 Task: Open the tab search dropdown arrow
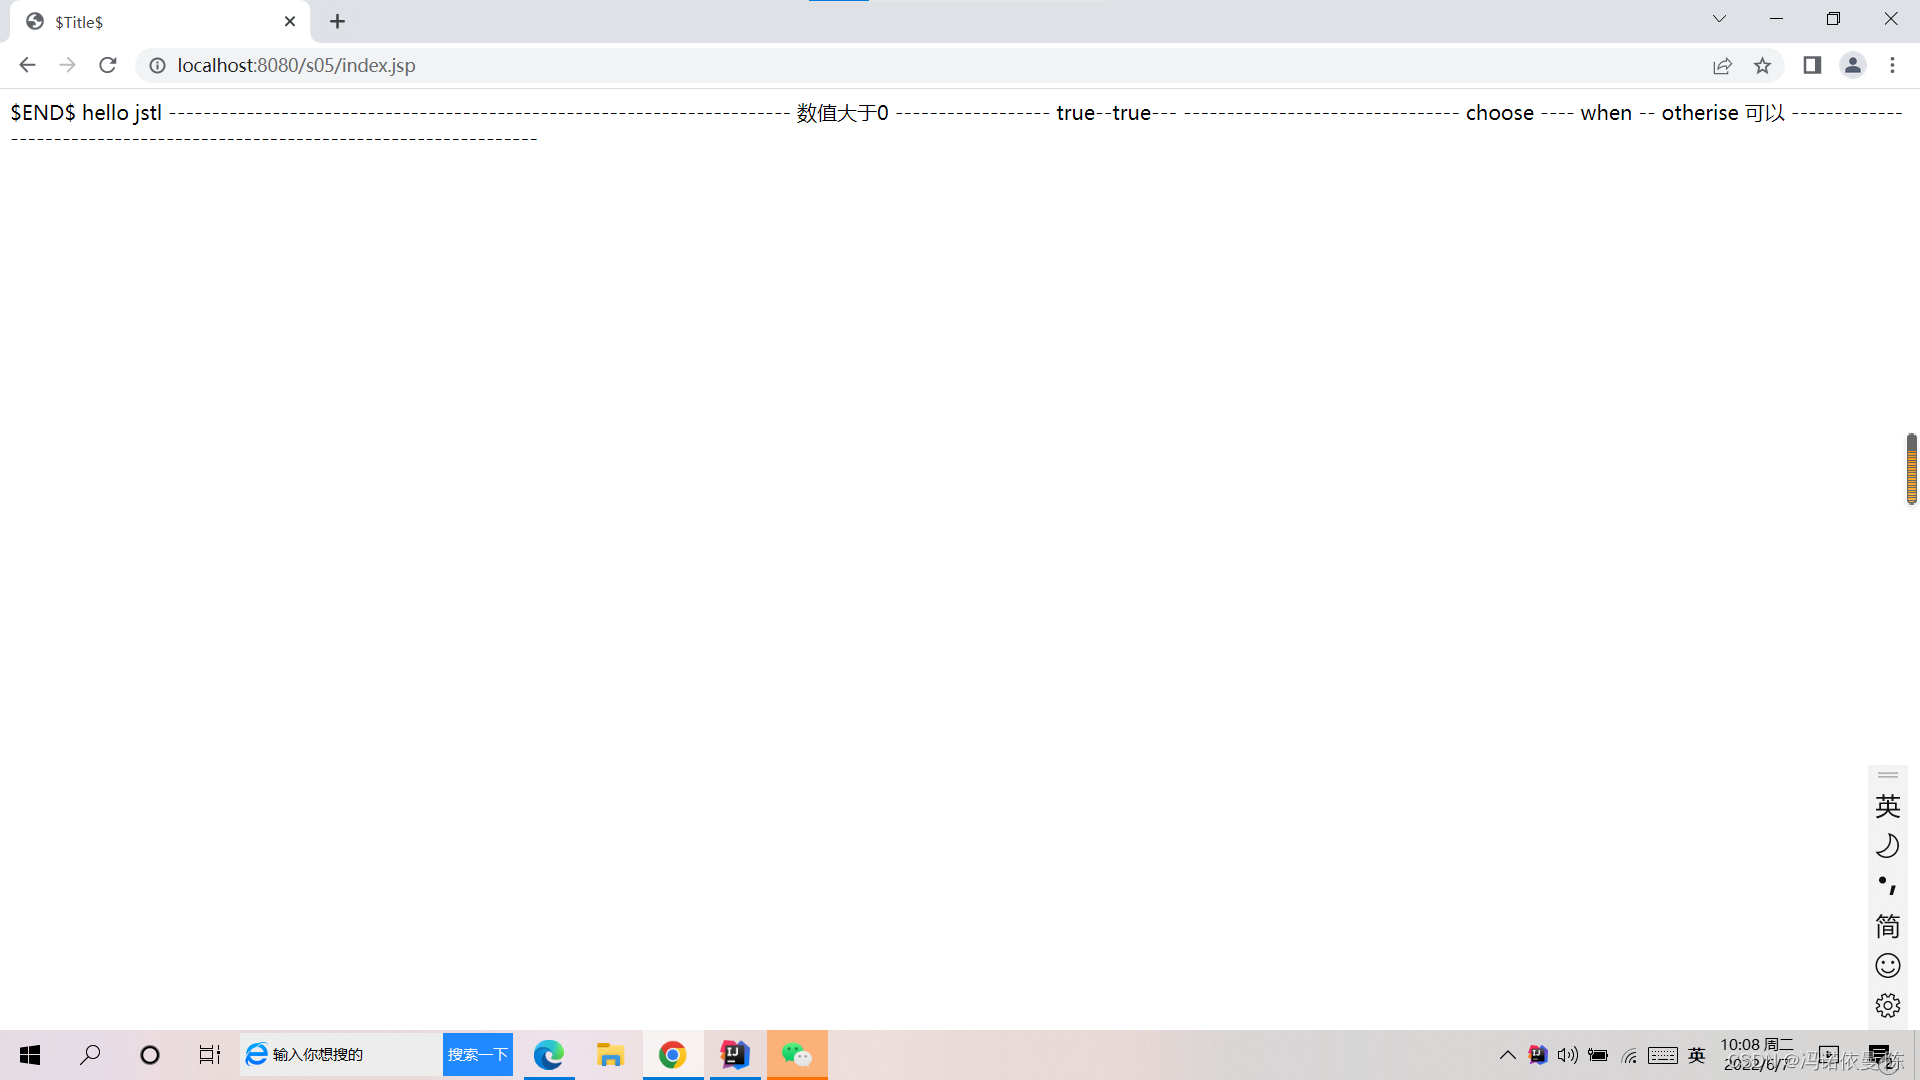point(1719,18)
